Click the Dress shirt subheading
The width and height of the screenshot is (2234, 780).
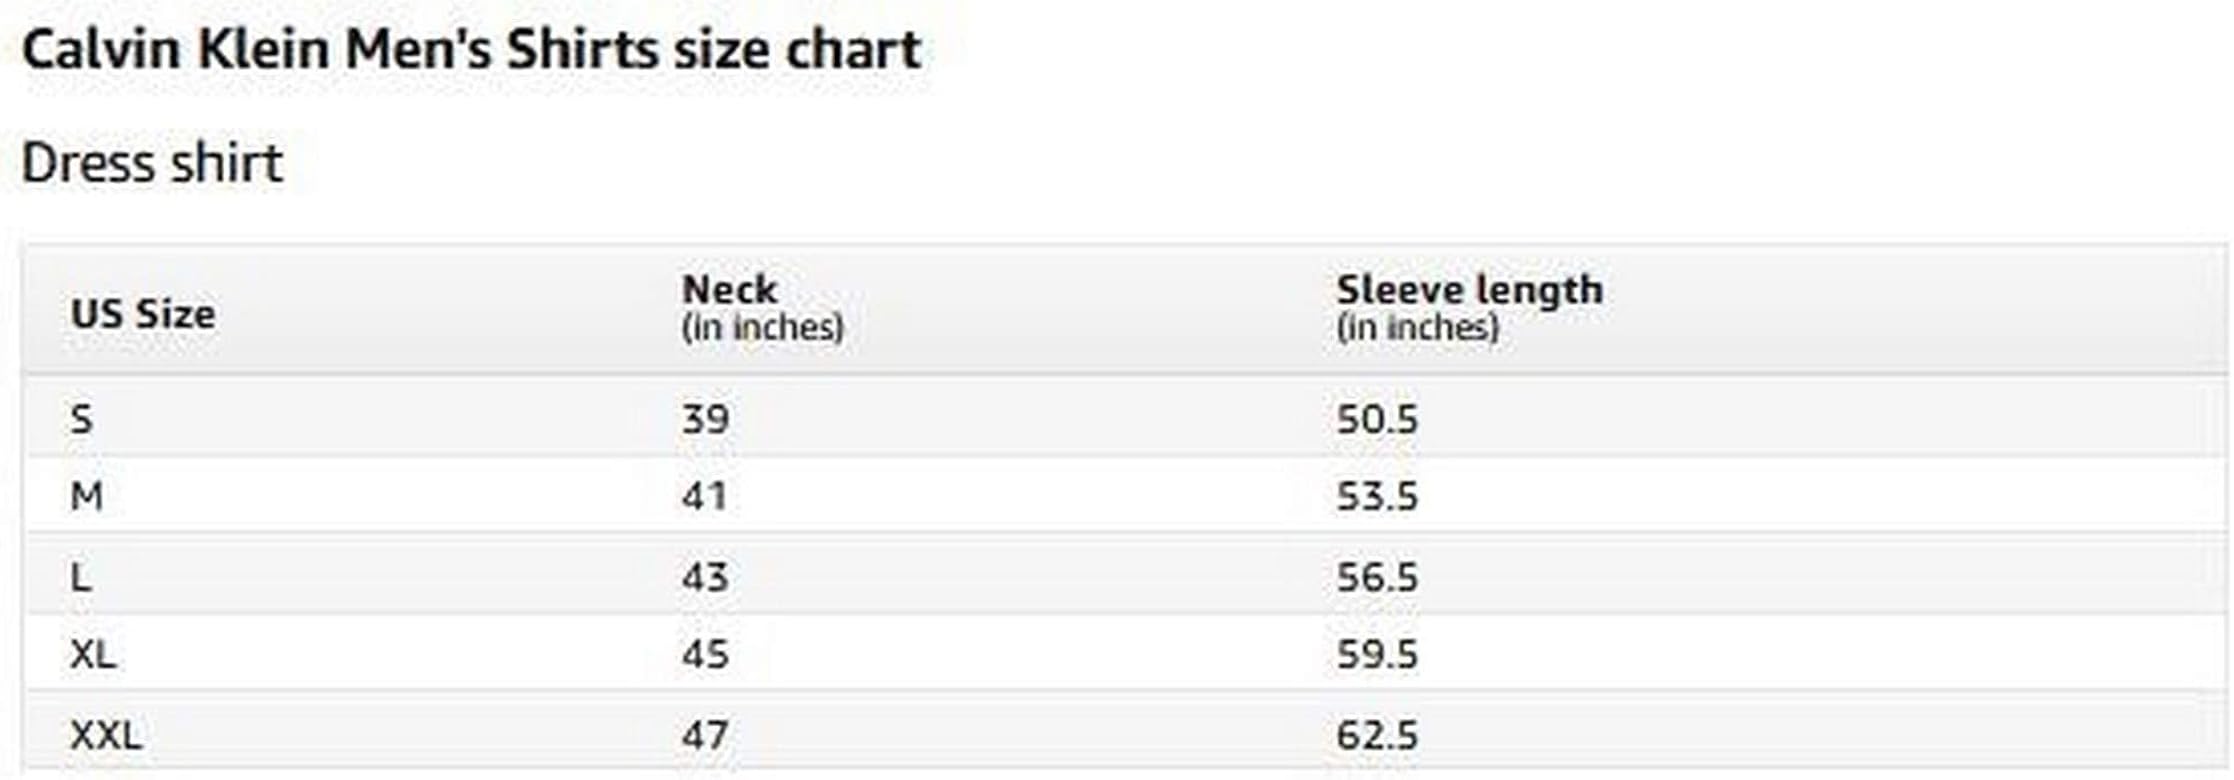coord(152,163)
